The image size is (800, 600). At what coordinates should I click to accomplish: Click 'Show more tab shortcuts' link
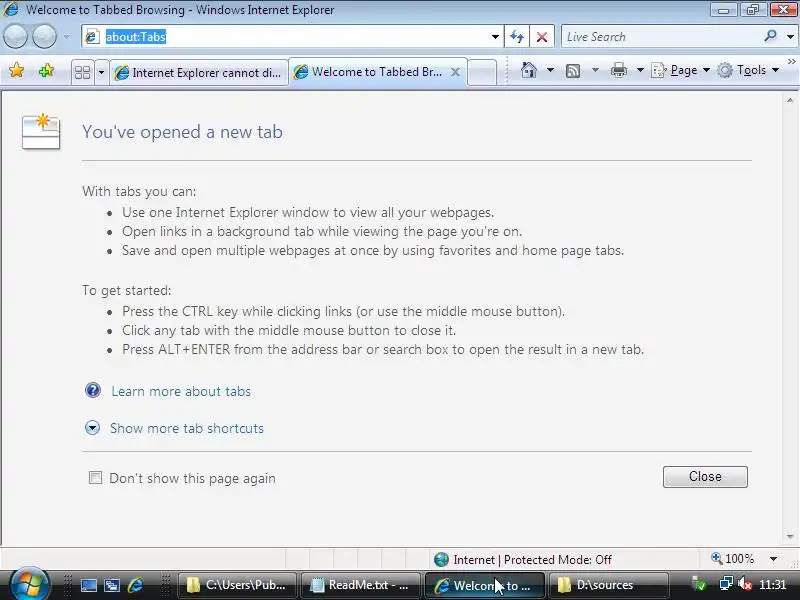(x=187, y=428)
